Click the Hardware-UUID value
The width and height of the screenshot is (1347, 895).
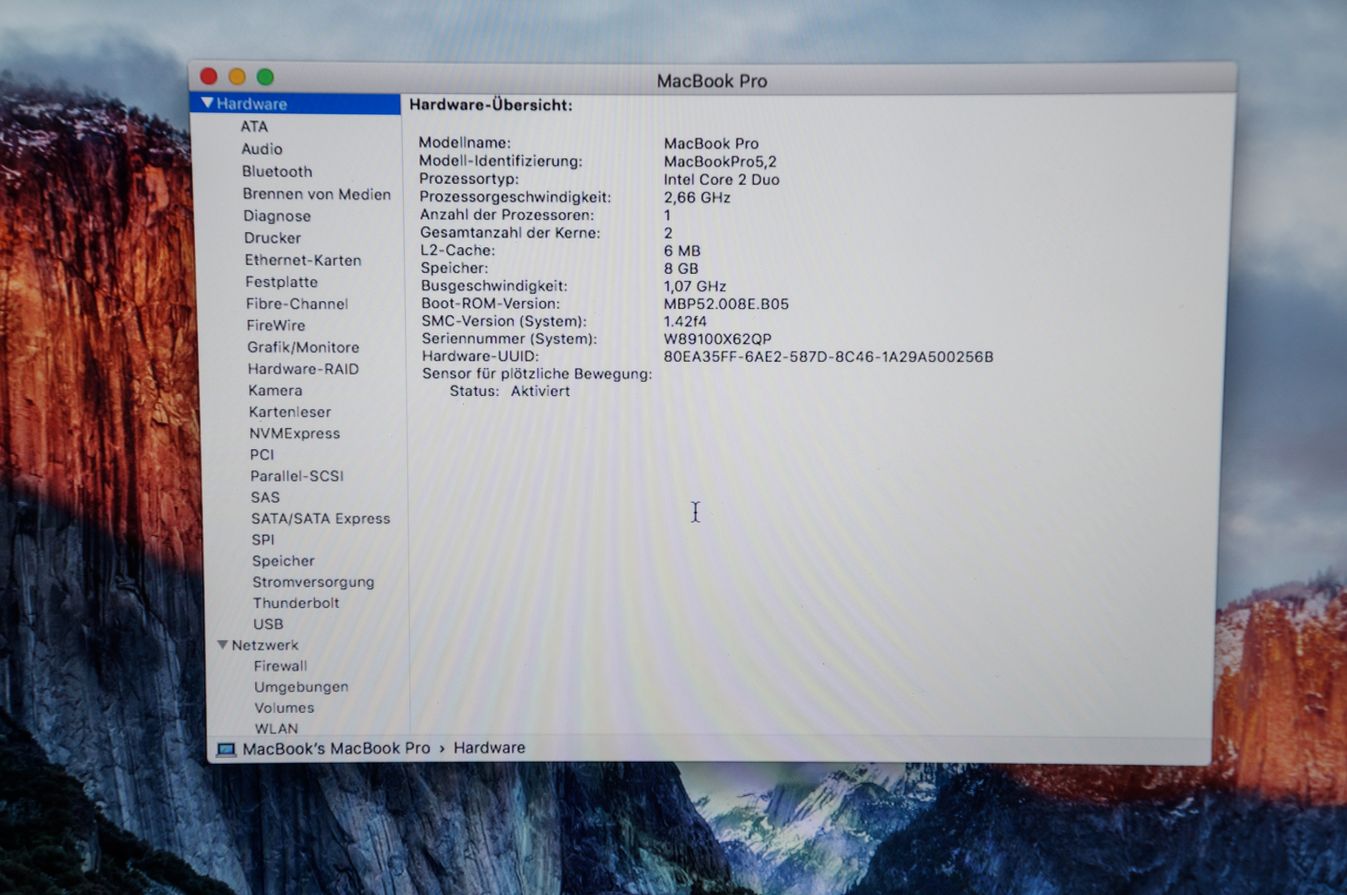click(x=829, y=357)
